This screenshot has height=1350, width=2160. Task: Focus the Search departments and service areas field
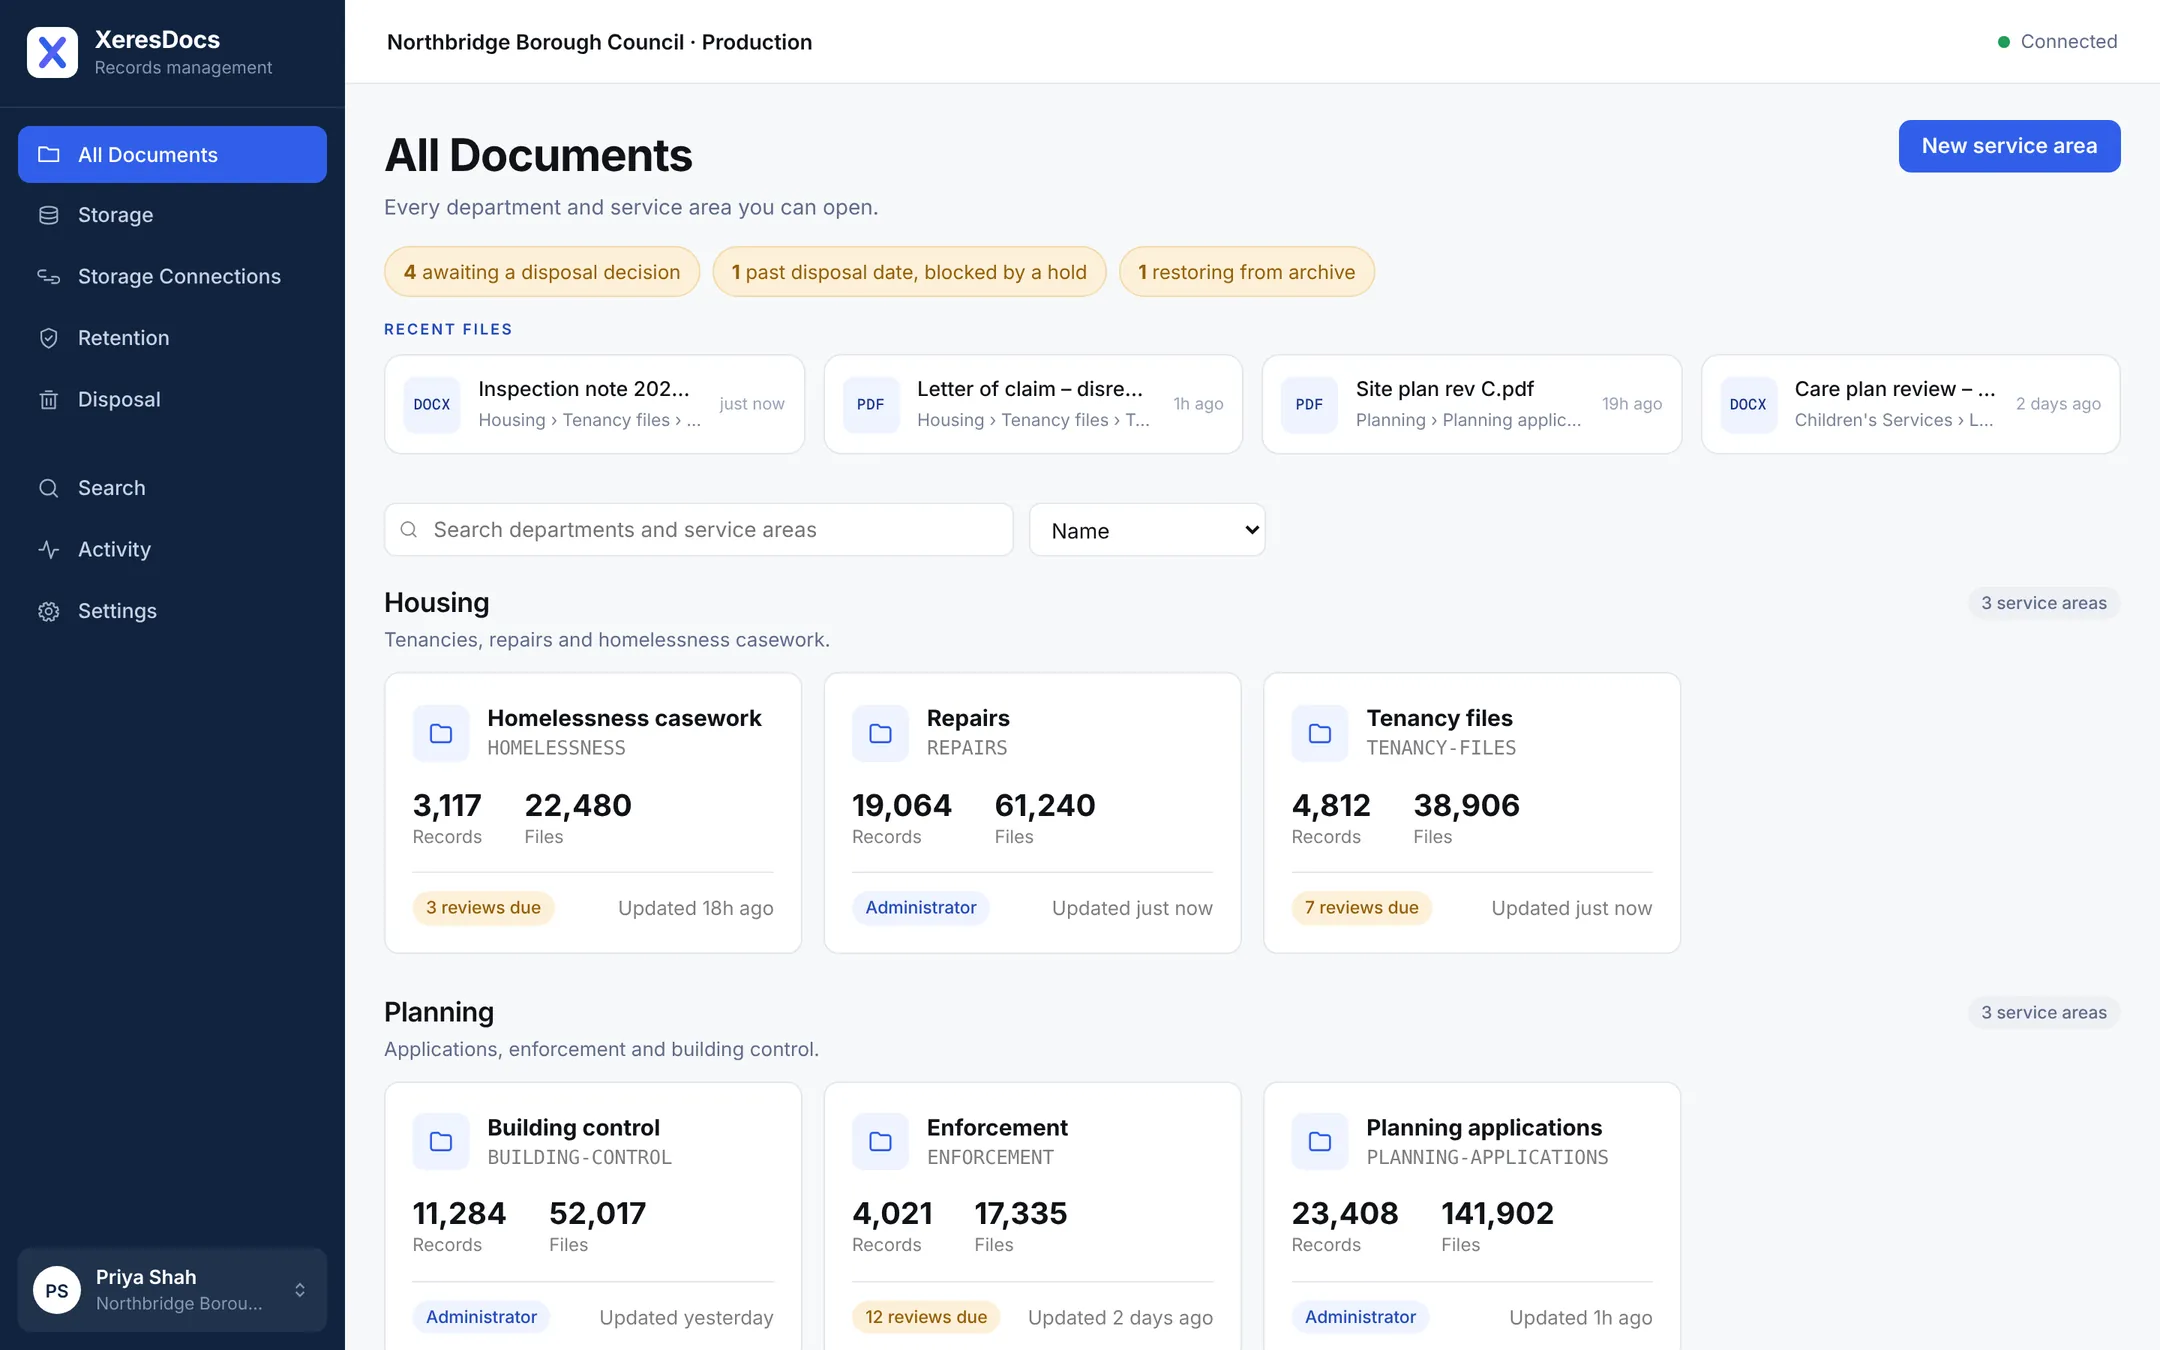point(699,530)
